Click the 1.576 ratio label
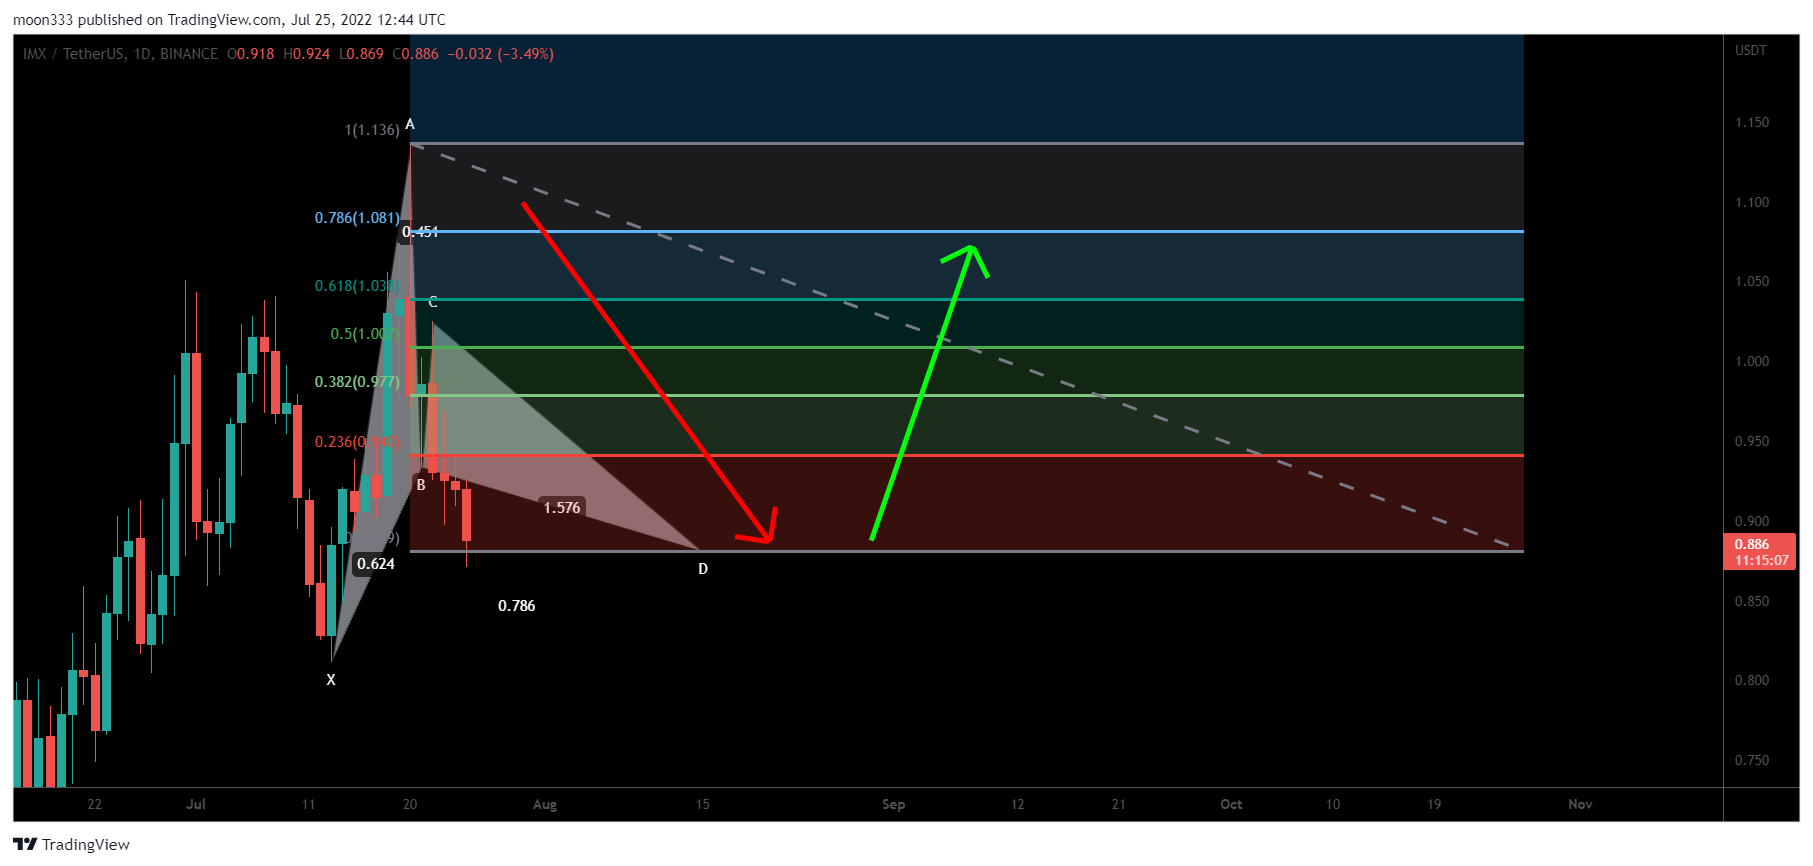The image size is (1813, 866). tap(562, 508)
